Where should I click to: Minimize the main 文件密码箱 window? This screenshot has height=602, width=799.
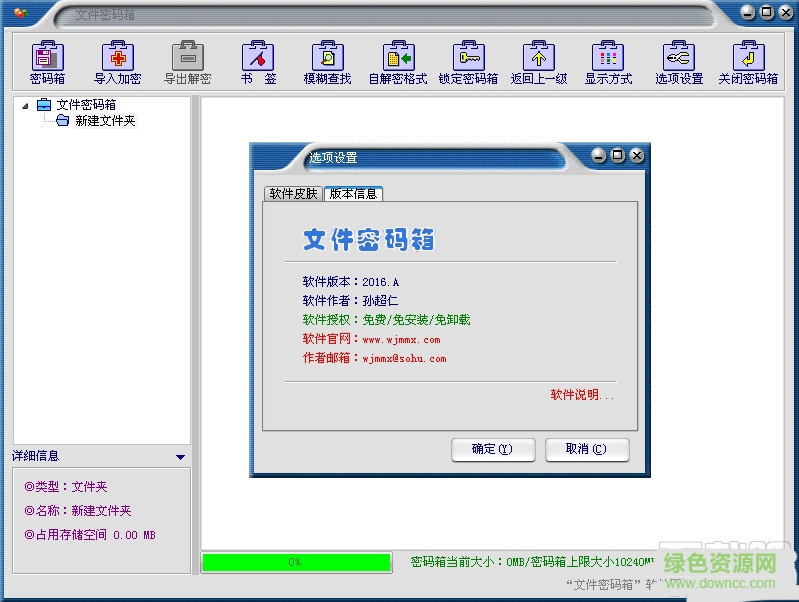(748, 12)
